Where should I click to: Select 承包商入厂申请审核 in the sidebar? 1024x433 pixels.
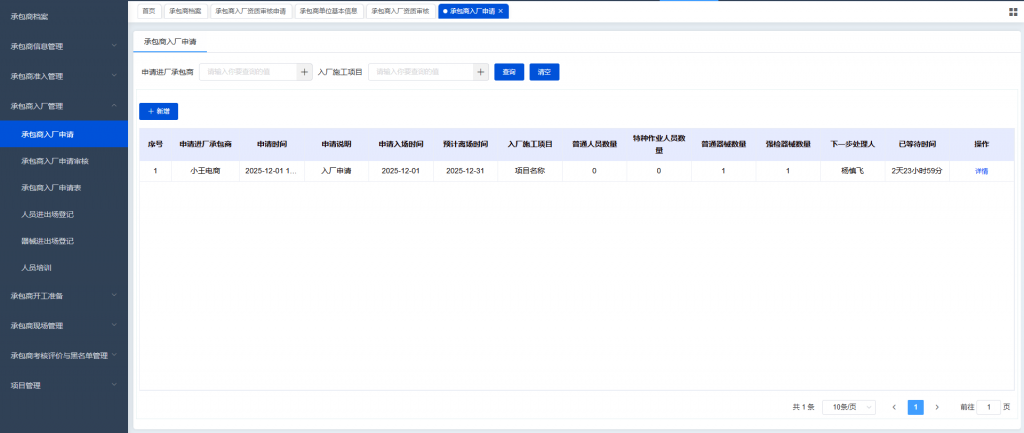click(55, 160)
